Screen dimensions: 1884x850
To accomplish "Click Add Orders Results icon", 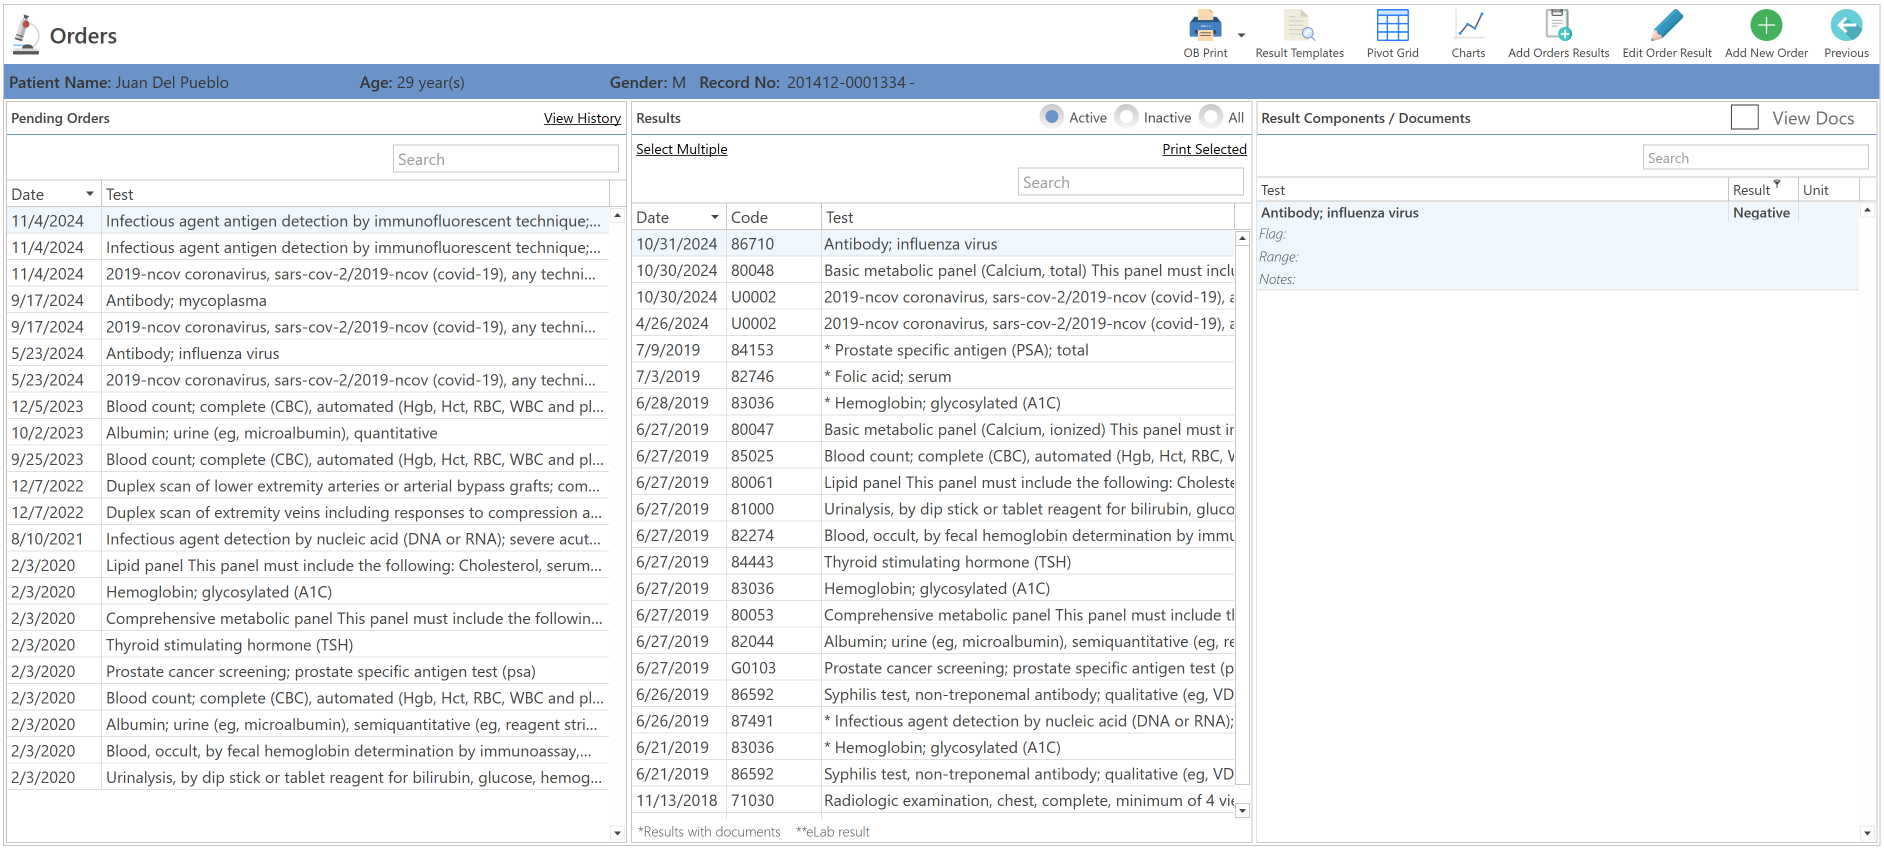I will [x=1558, y=26].
